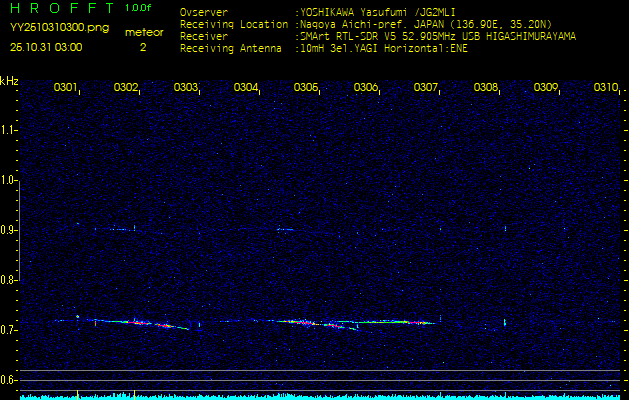Click the 0301 time marker
This screenshot has height=400, width=629.
point(66,88)
